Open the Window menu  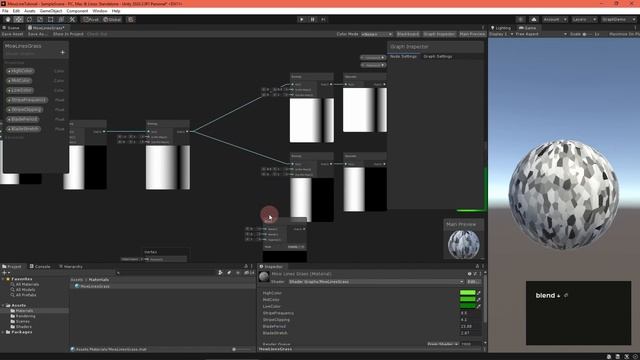tap(100, 11)
